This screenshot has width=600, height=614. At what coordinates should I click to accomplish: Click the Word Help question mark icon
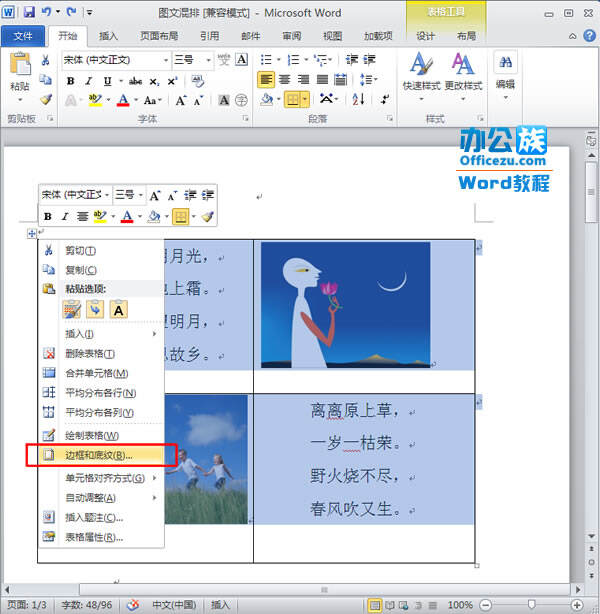(x=589, y=36)
